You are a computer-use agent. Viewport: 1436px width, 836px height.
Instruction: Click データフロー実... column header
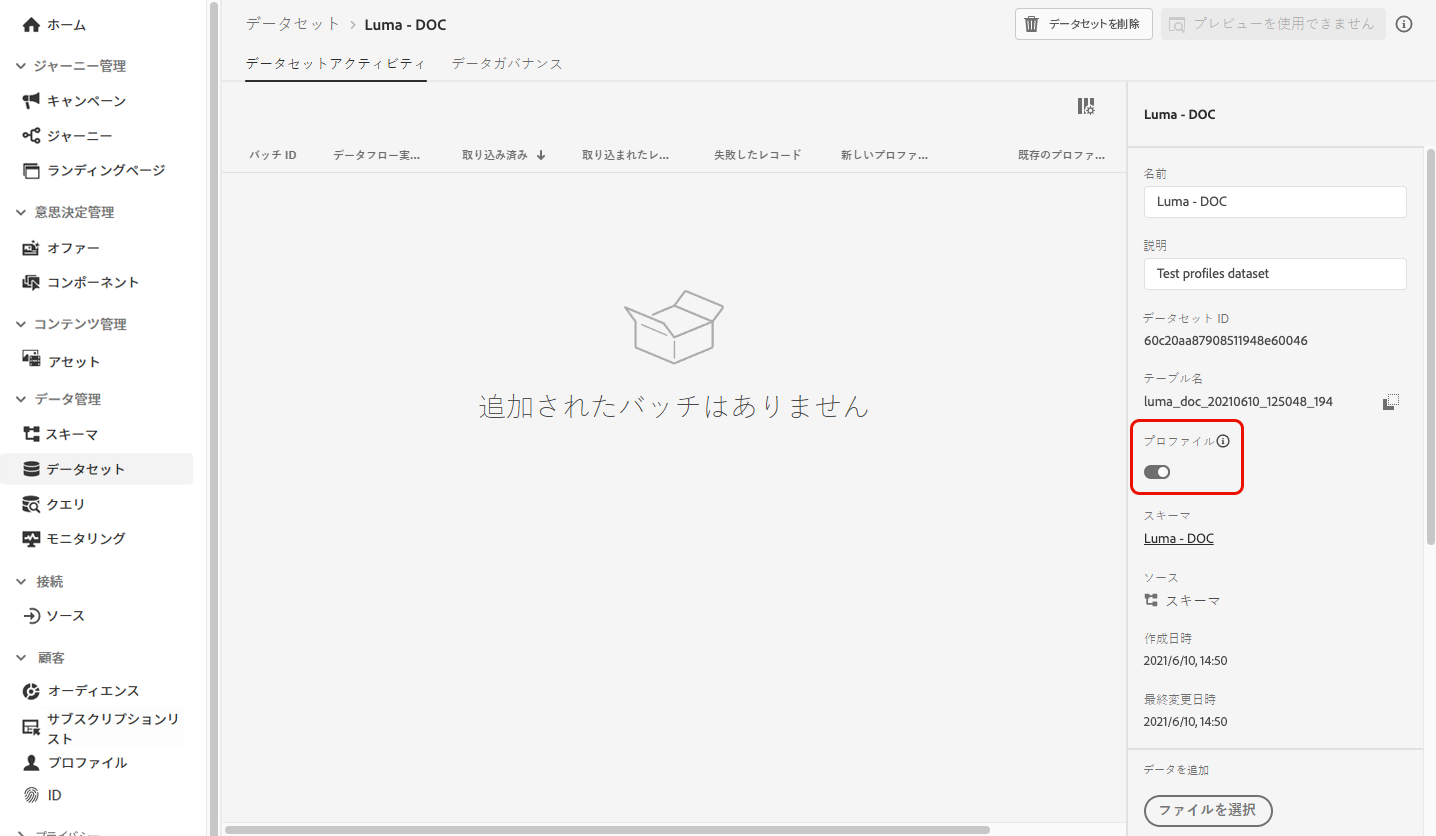point(377,155)
